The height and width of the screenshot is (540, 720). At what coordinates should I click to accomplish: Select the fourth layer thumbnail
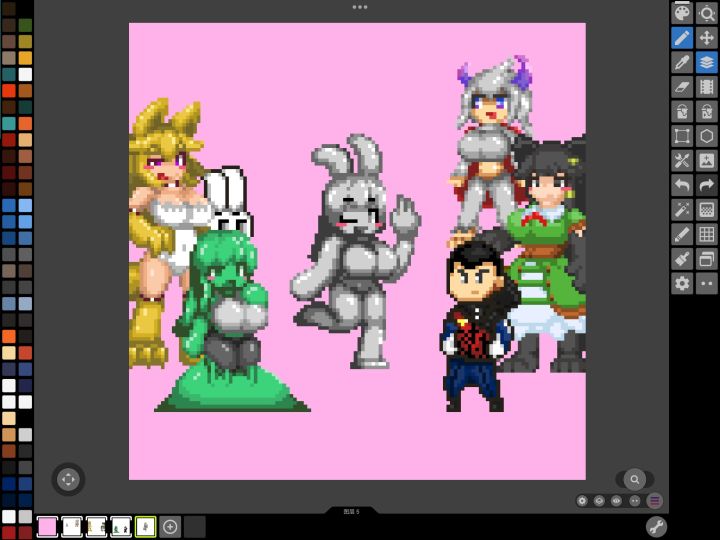tap(121, 527)
